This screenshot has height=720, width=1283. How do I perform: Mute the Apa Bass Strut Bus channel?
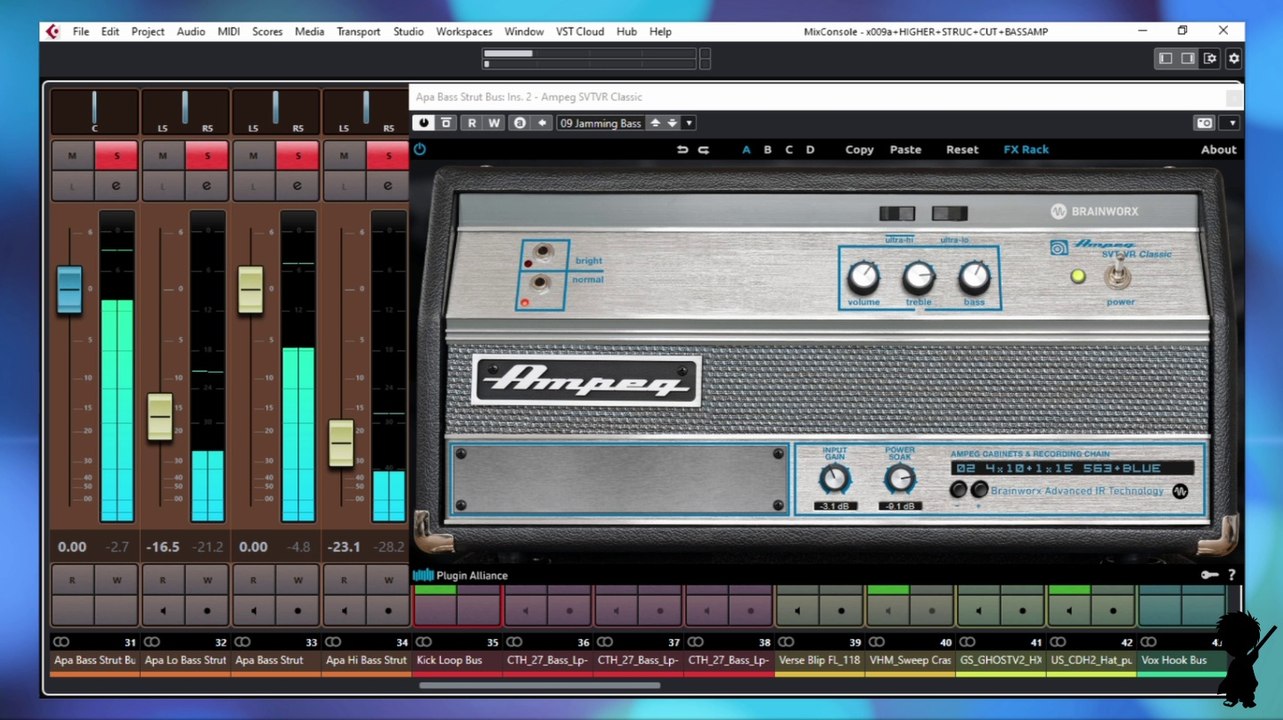point(73,156)
